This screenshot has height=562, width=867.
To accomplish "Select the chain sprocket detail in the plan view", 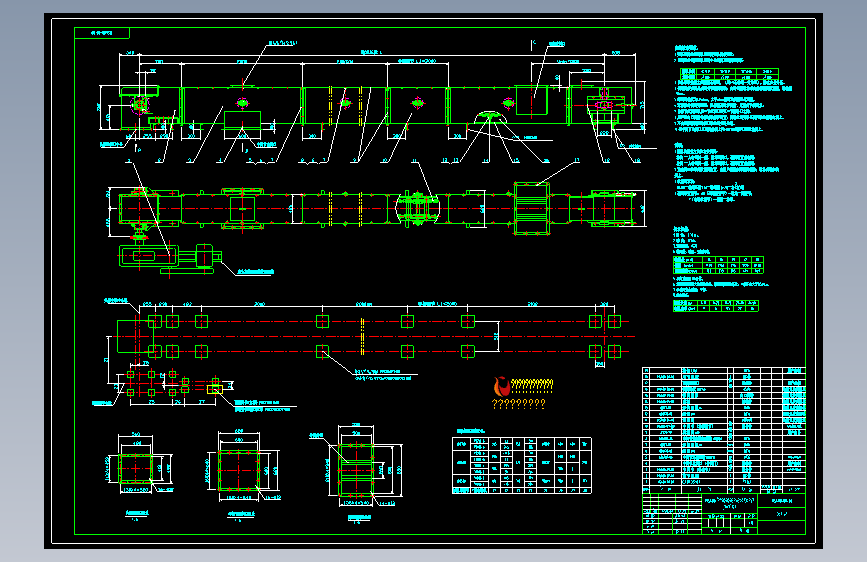I will click(417, 208).
